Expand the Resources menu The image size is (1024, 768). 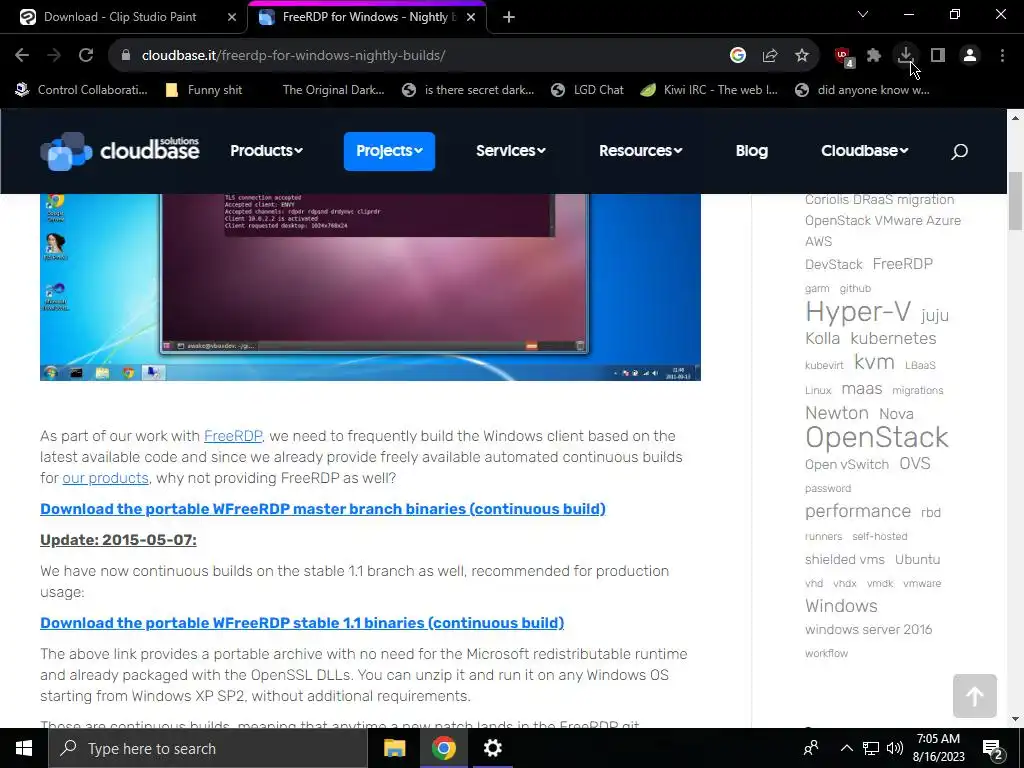[x=641, y=151]
